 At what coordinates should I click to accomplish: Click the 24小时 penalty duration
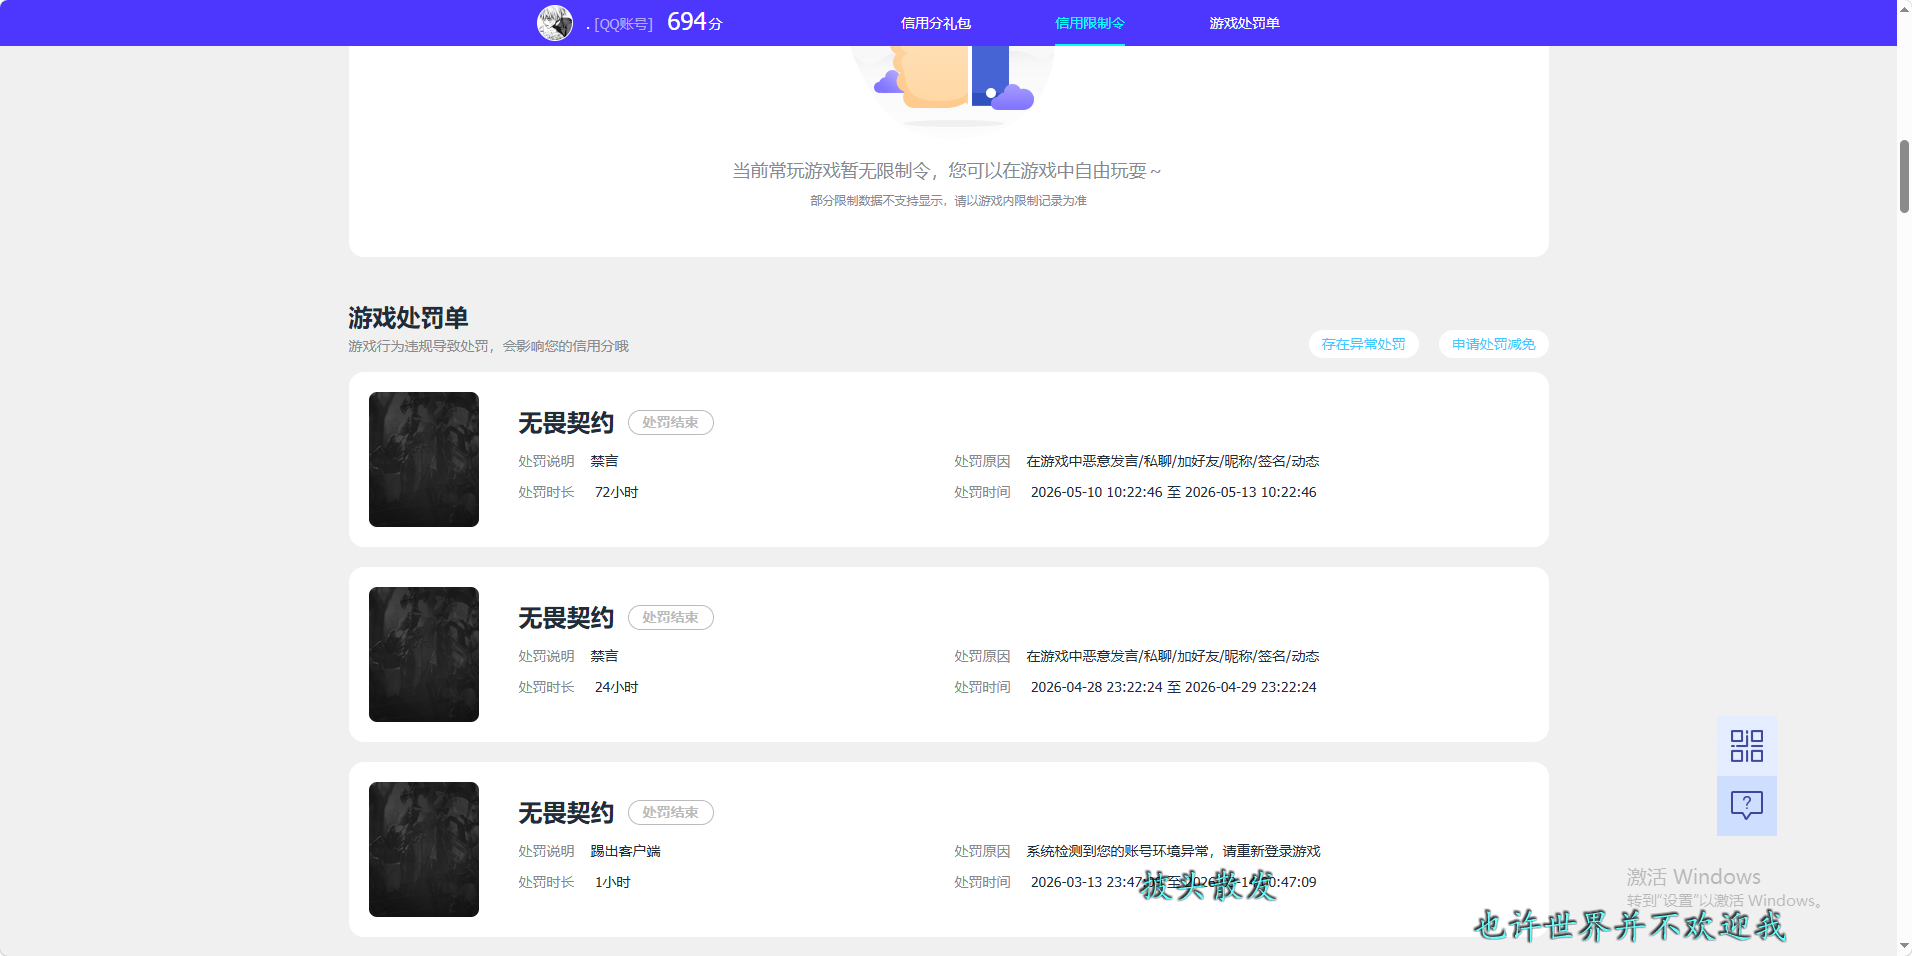[x=616, y=687]
